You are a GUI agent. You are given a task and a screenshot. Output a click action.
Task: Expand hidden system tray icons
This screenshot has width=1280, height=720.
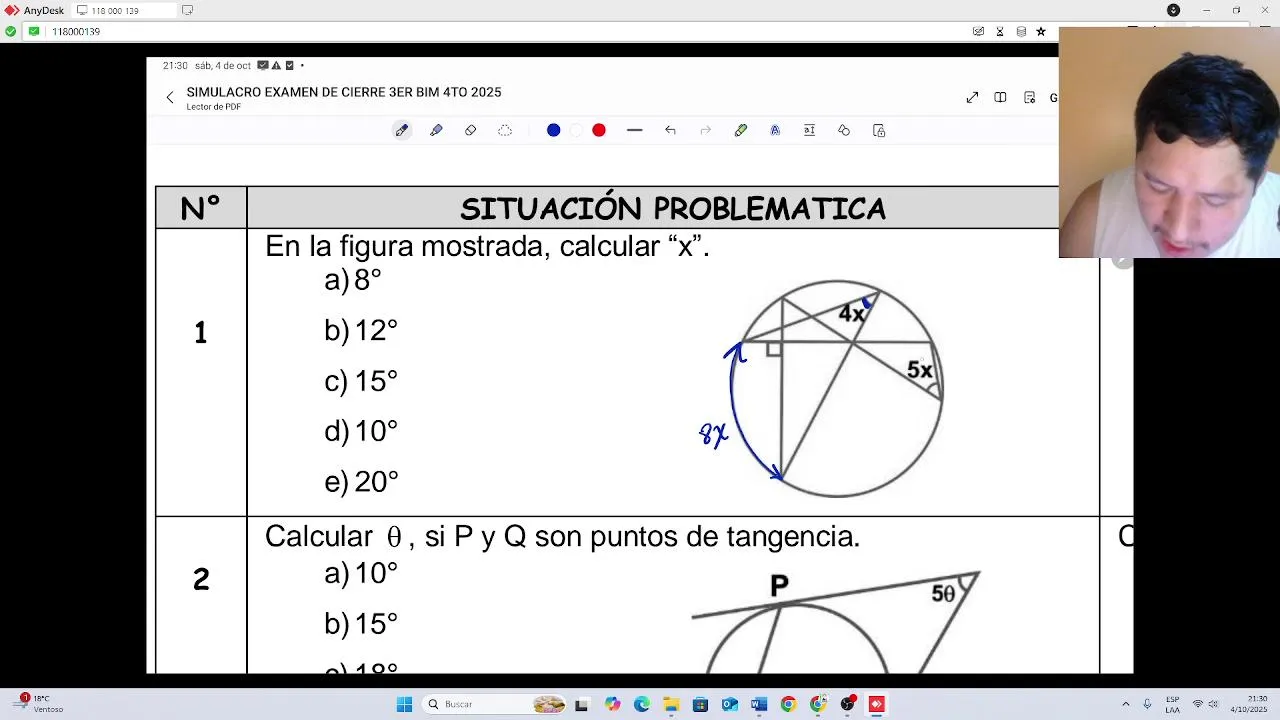(1126, 704)
